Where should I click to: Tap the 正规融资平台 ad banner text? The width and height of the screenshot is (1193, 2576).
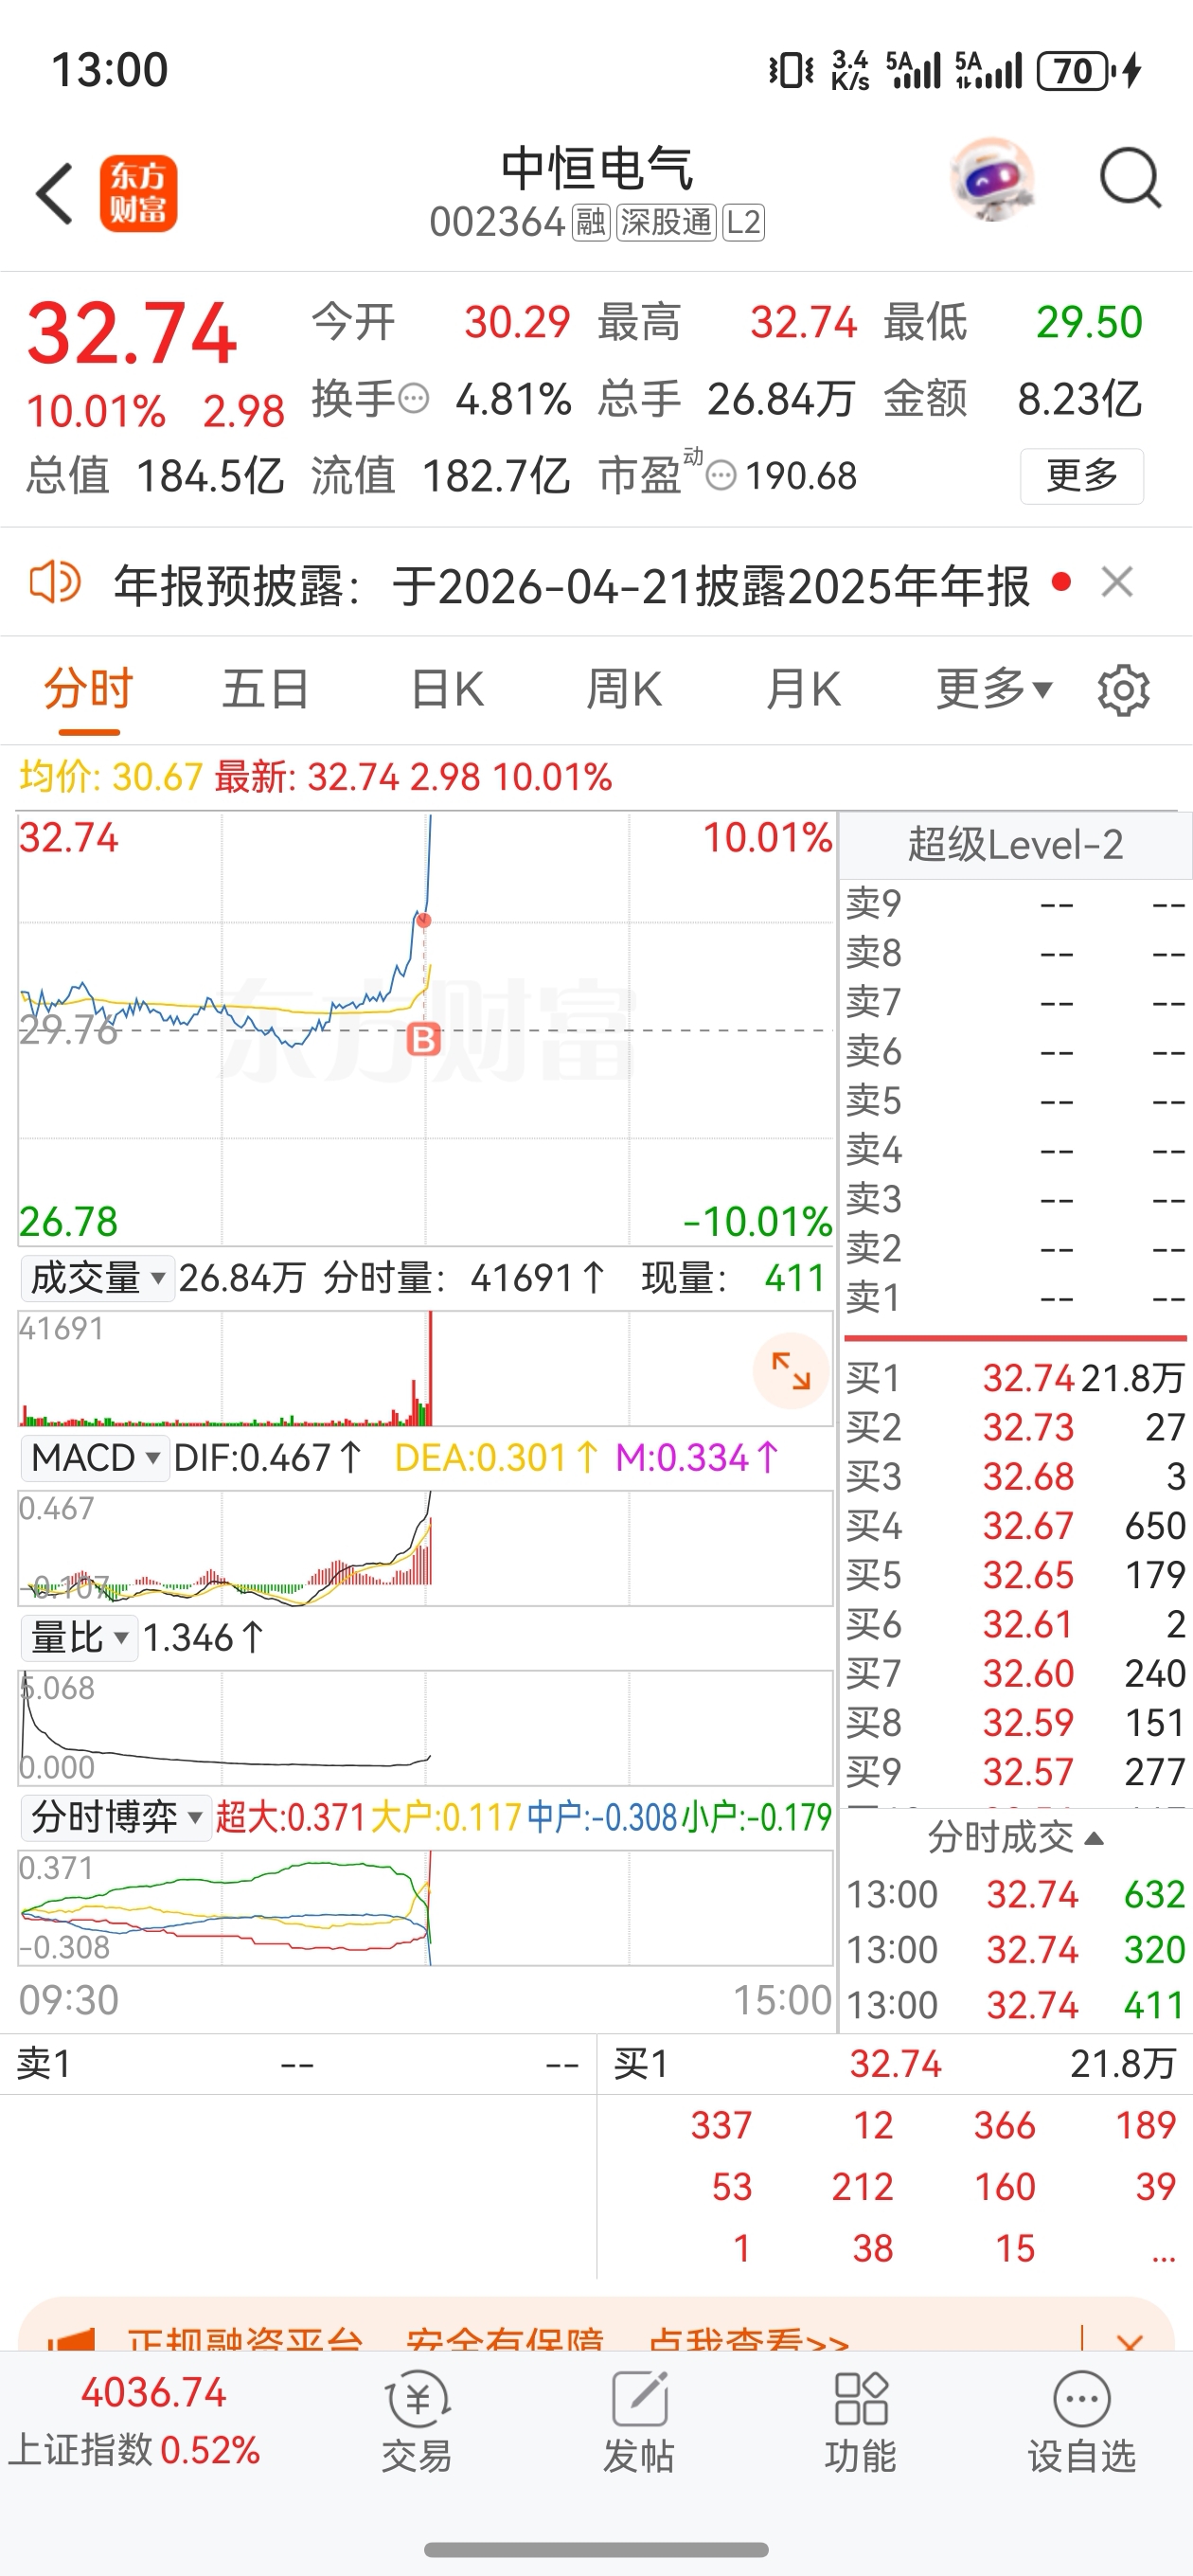pyautogui.click(x=488, y=2340)
